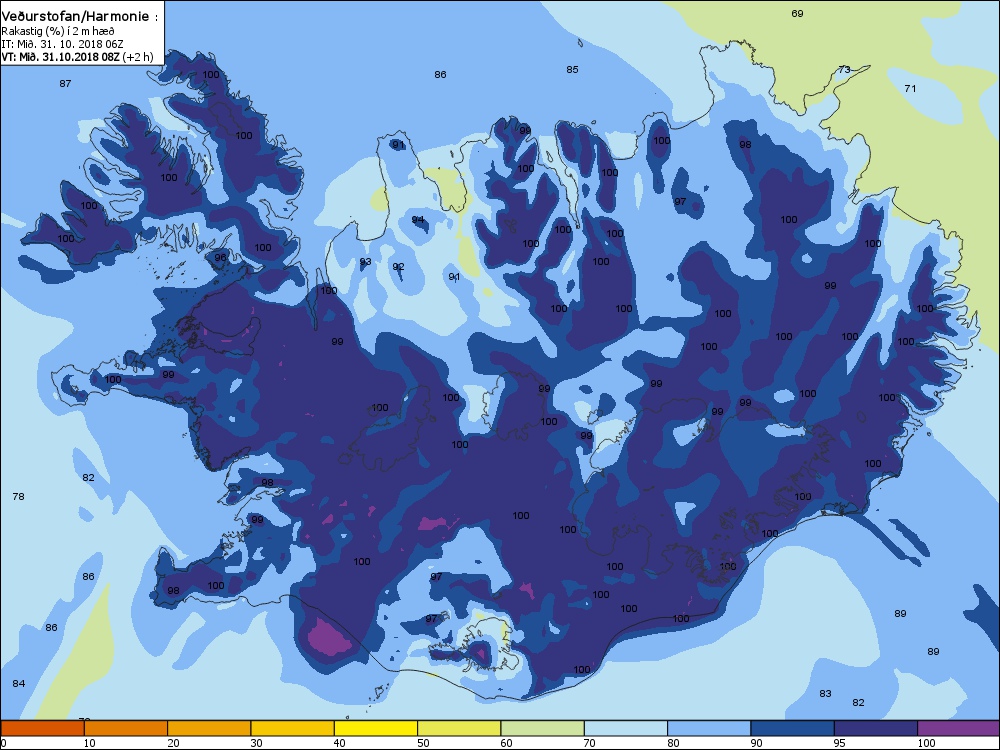Click the 30–40 amber legend swatch

(293, 728)
